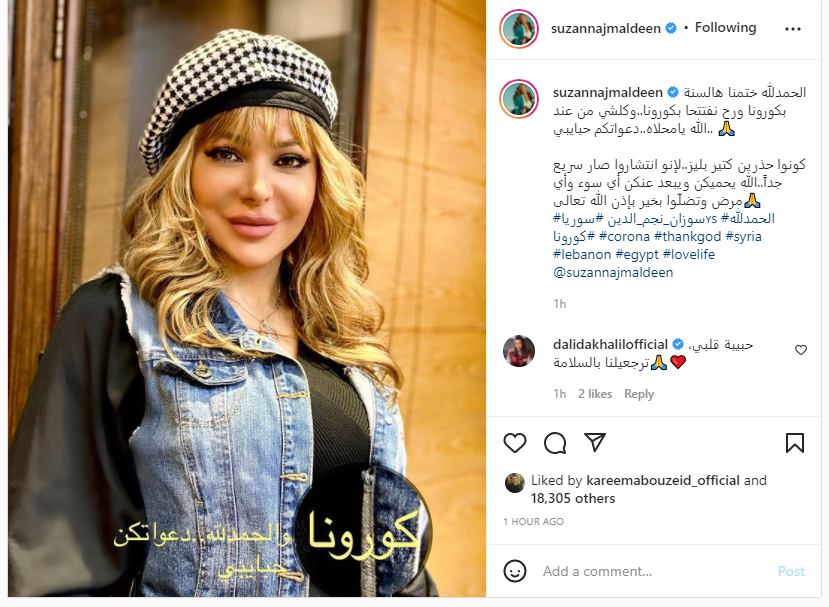Like the post with heart icon
Image resolution: width=829 pixels, height=607 pixels.
(514, 443)
